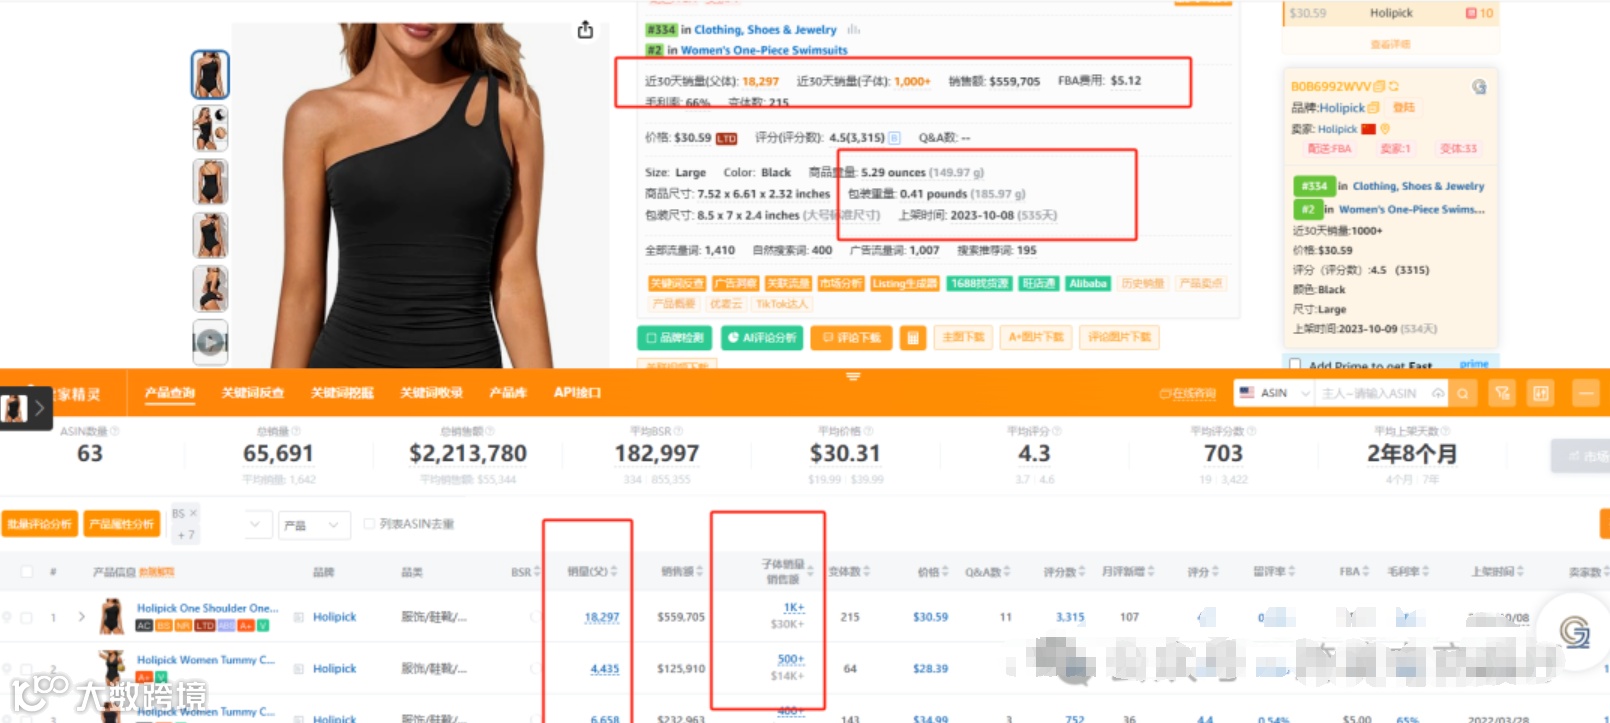Click the minimize dash button in orange bar
Screen dimensions: 1610x723
click(1586, 394)
